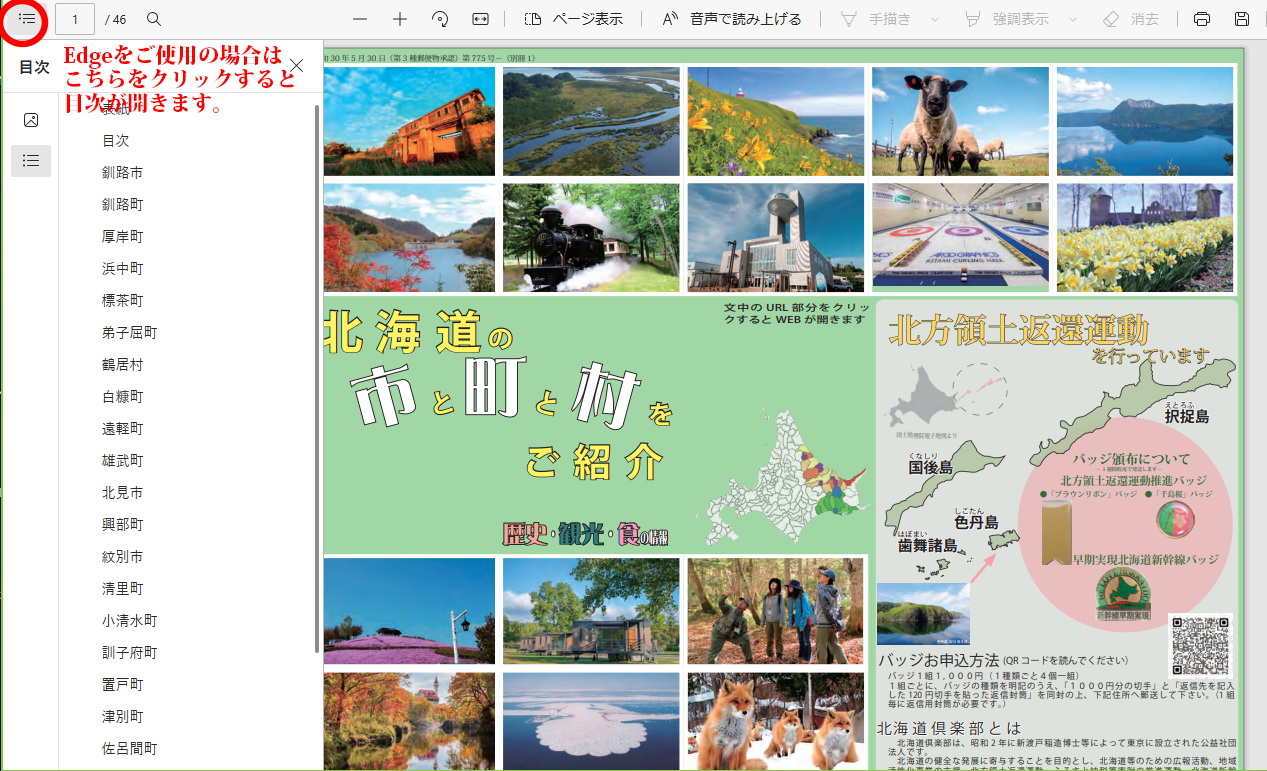
Task: Toggle the table of contents sidebar button
Action: 27,19
